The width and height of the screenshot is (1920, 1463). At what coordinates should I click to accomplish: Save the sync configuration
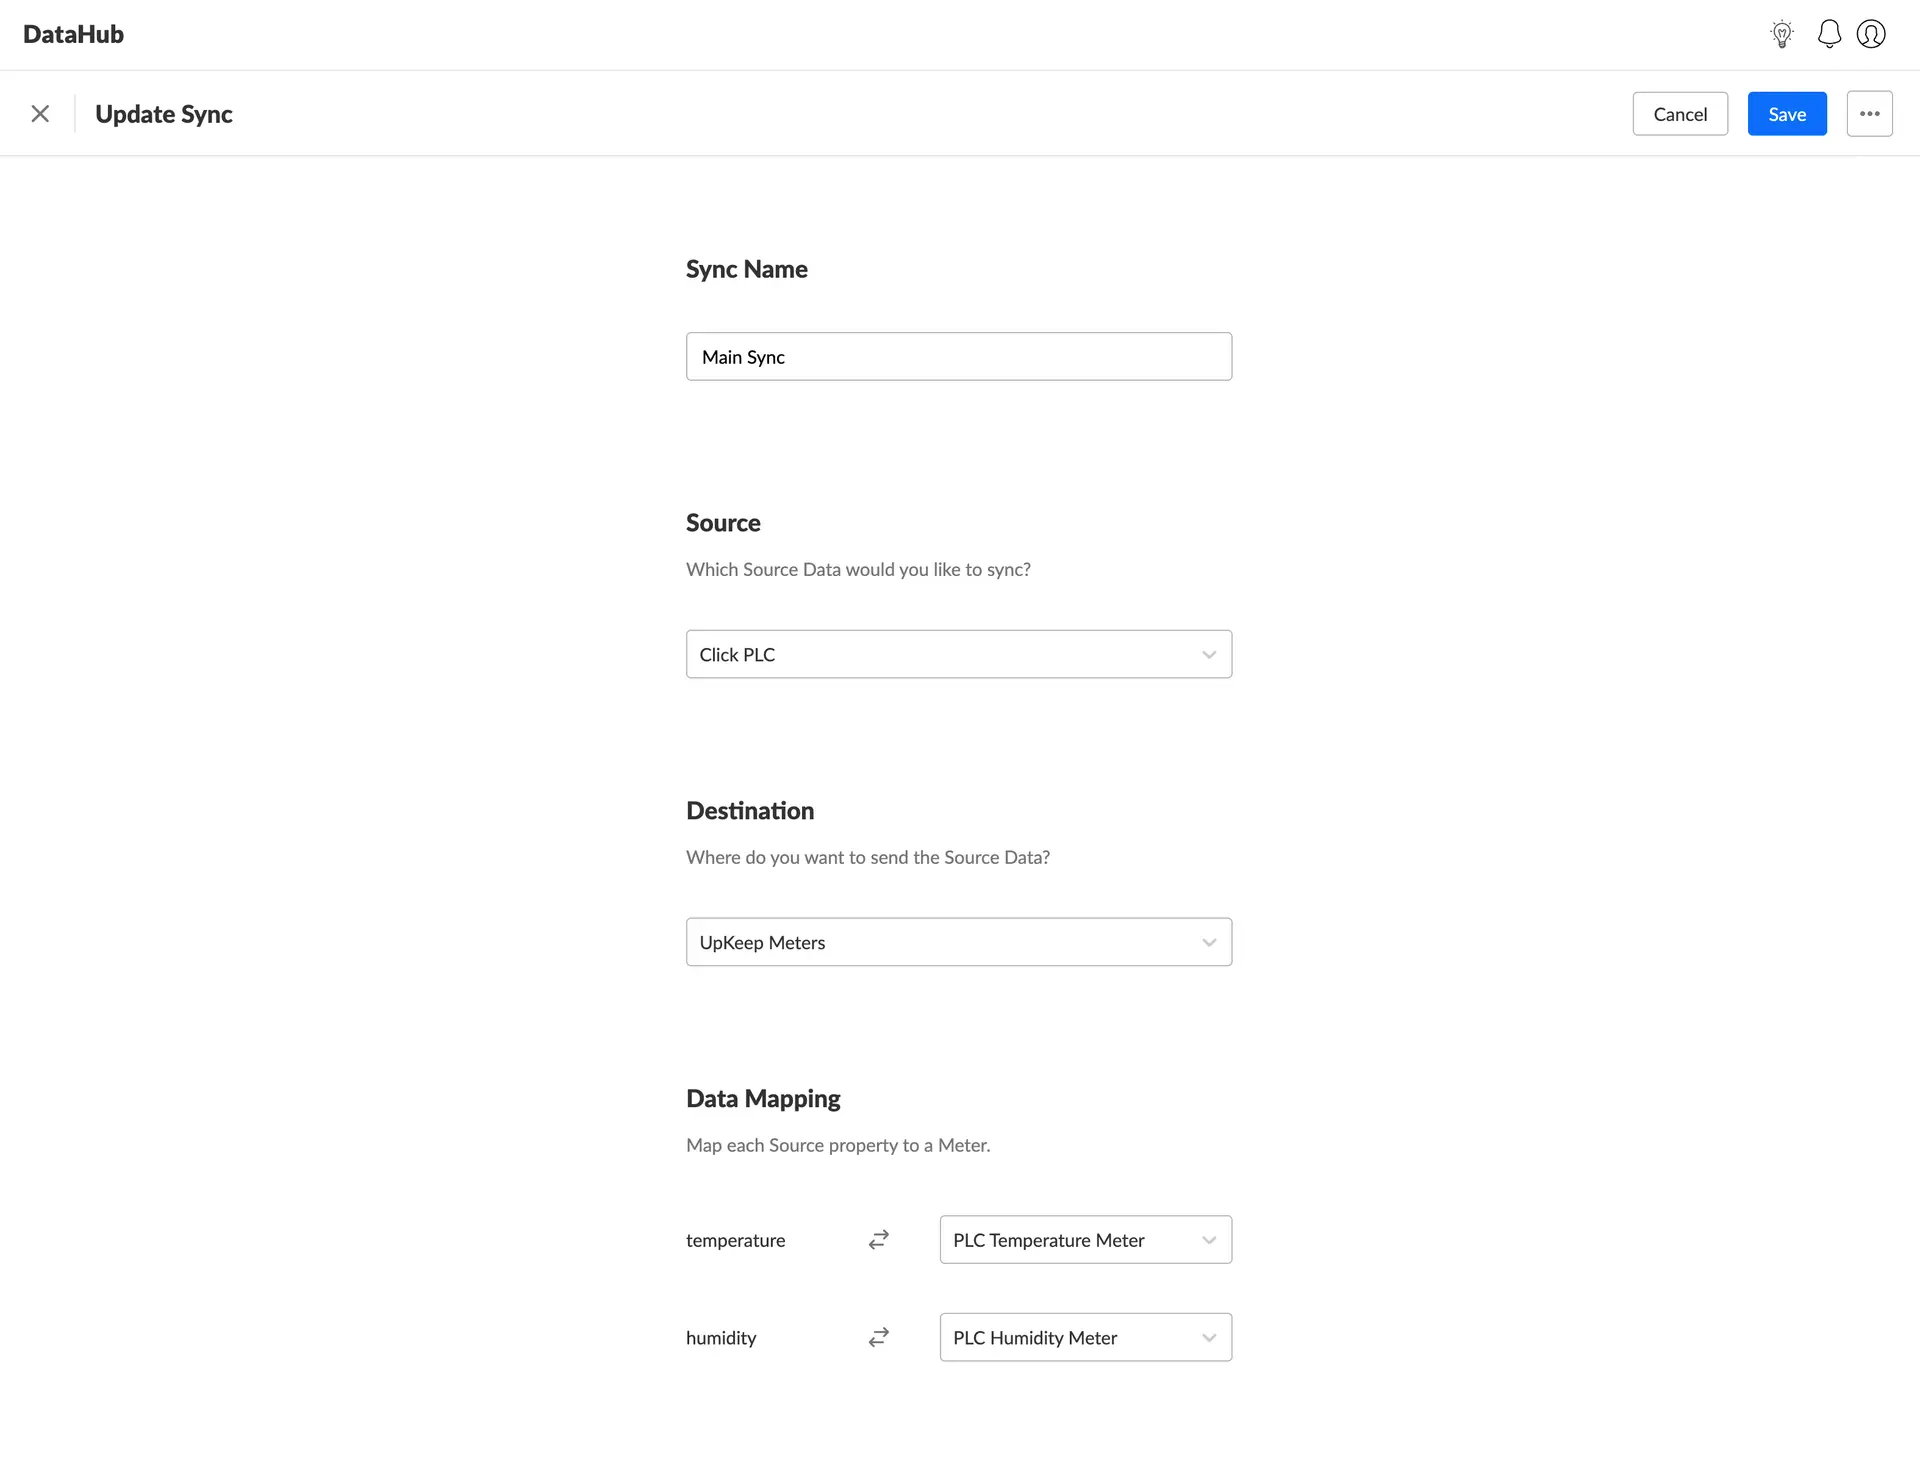[1786, 113]
